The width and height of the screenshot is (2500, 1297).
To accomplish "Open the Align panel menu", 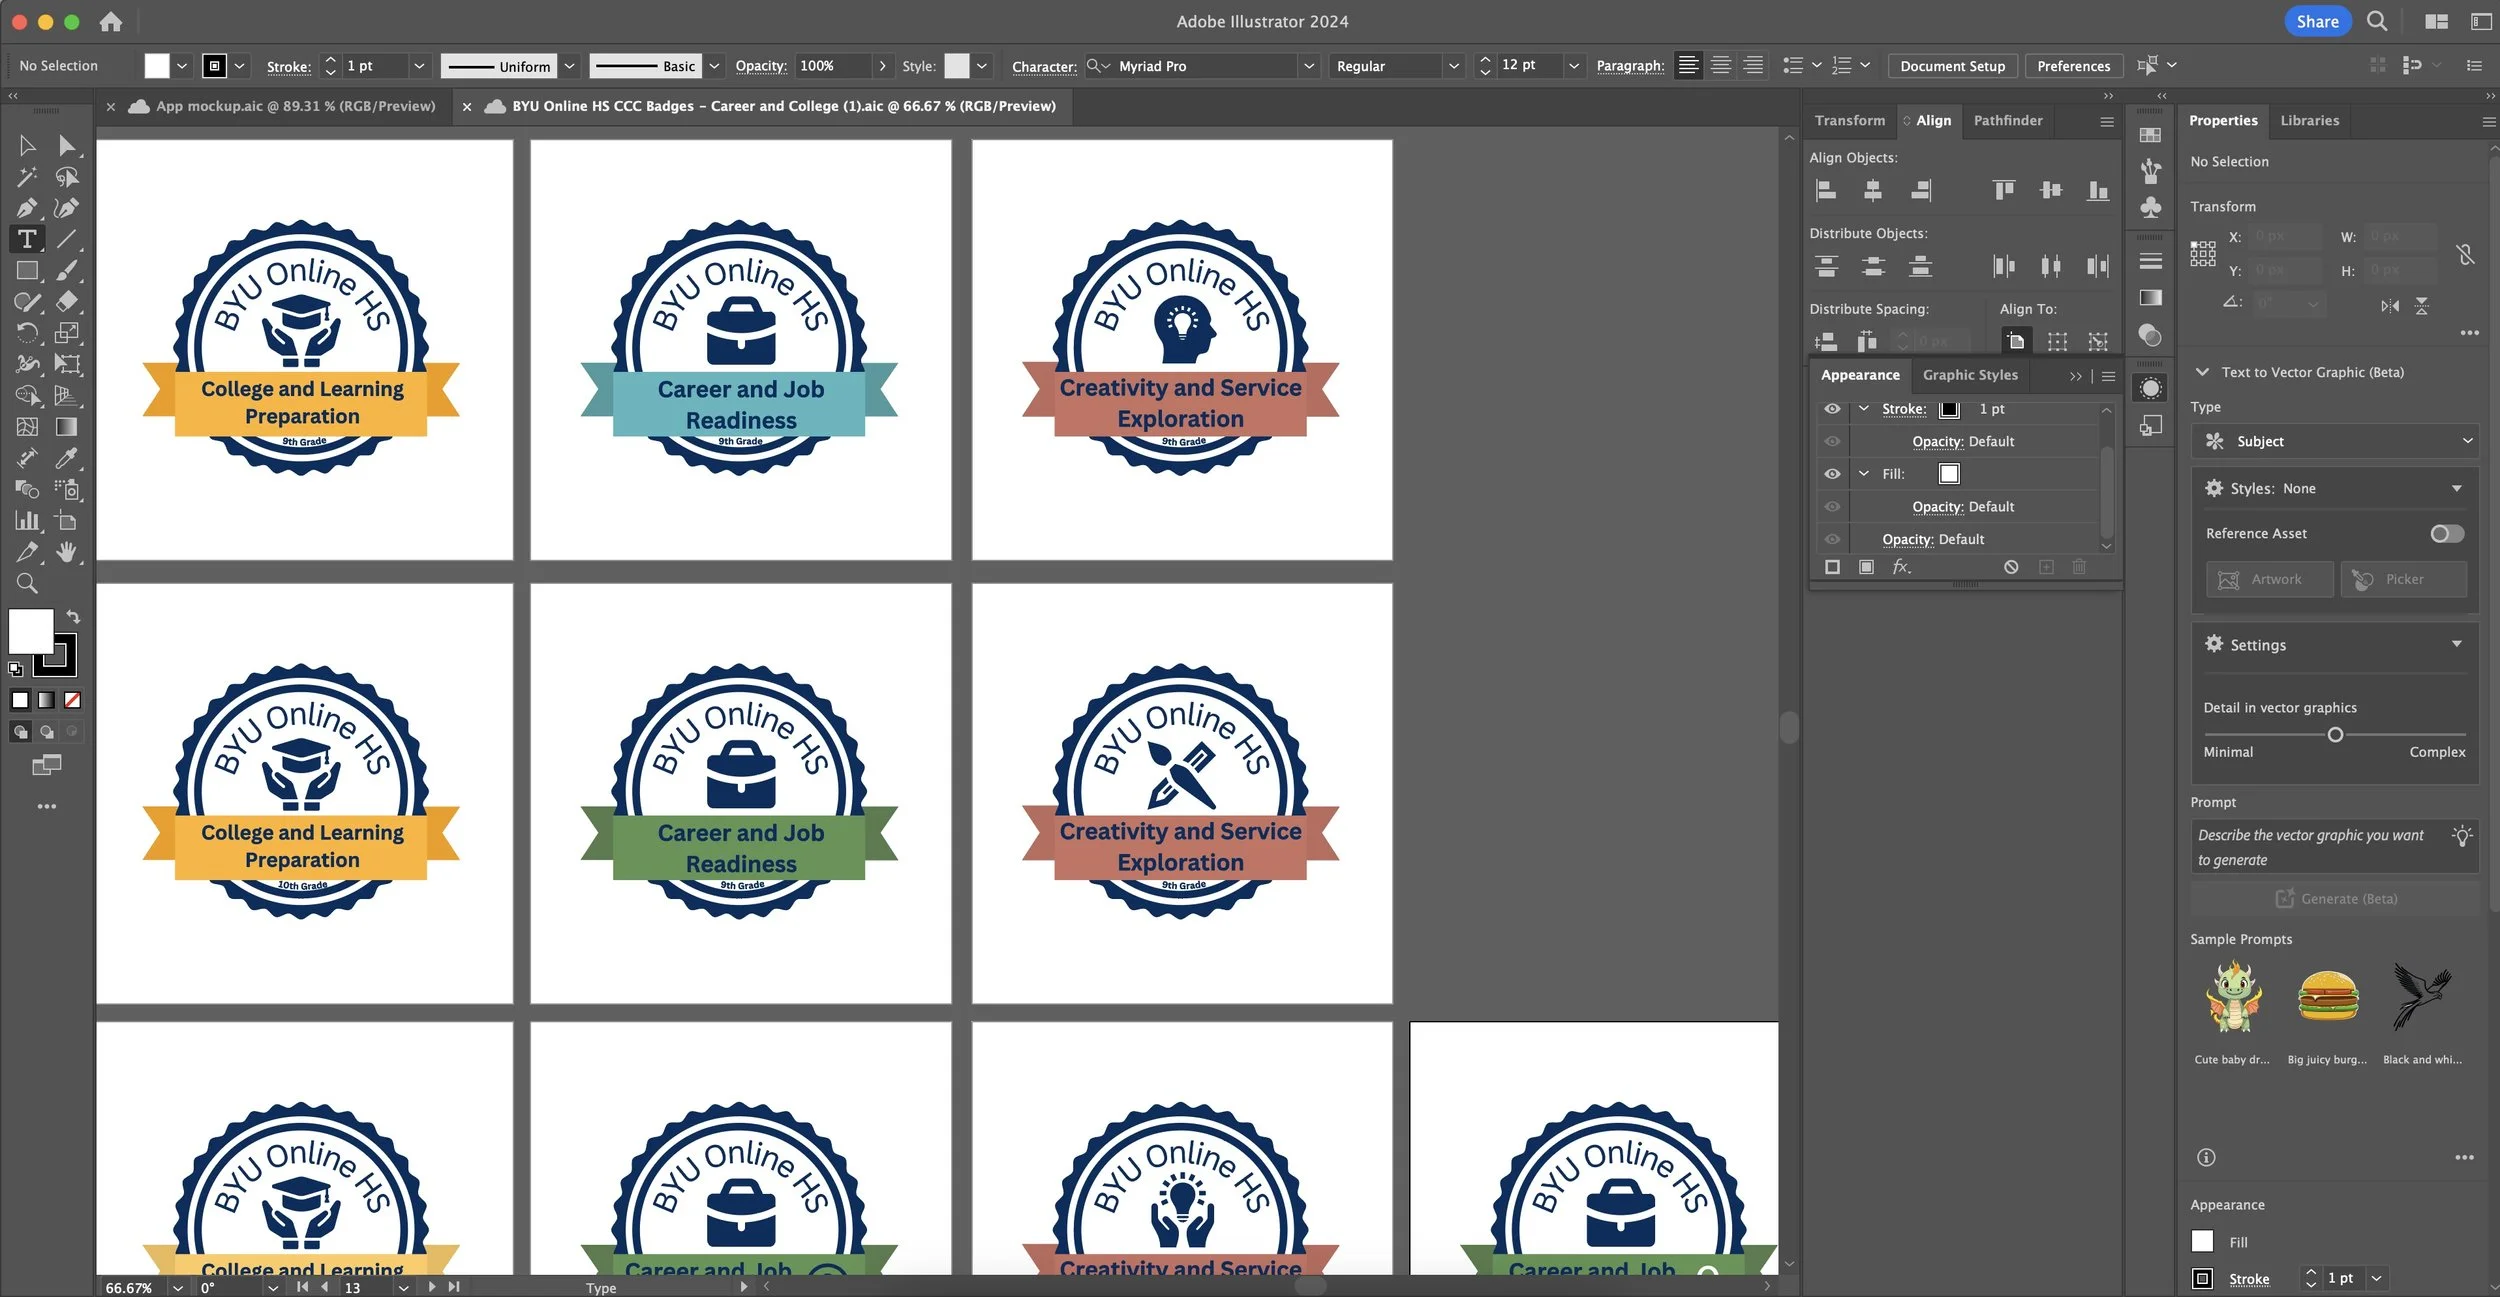I will (x=2107, y=121).
